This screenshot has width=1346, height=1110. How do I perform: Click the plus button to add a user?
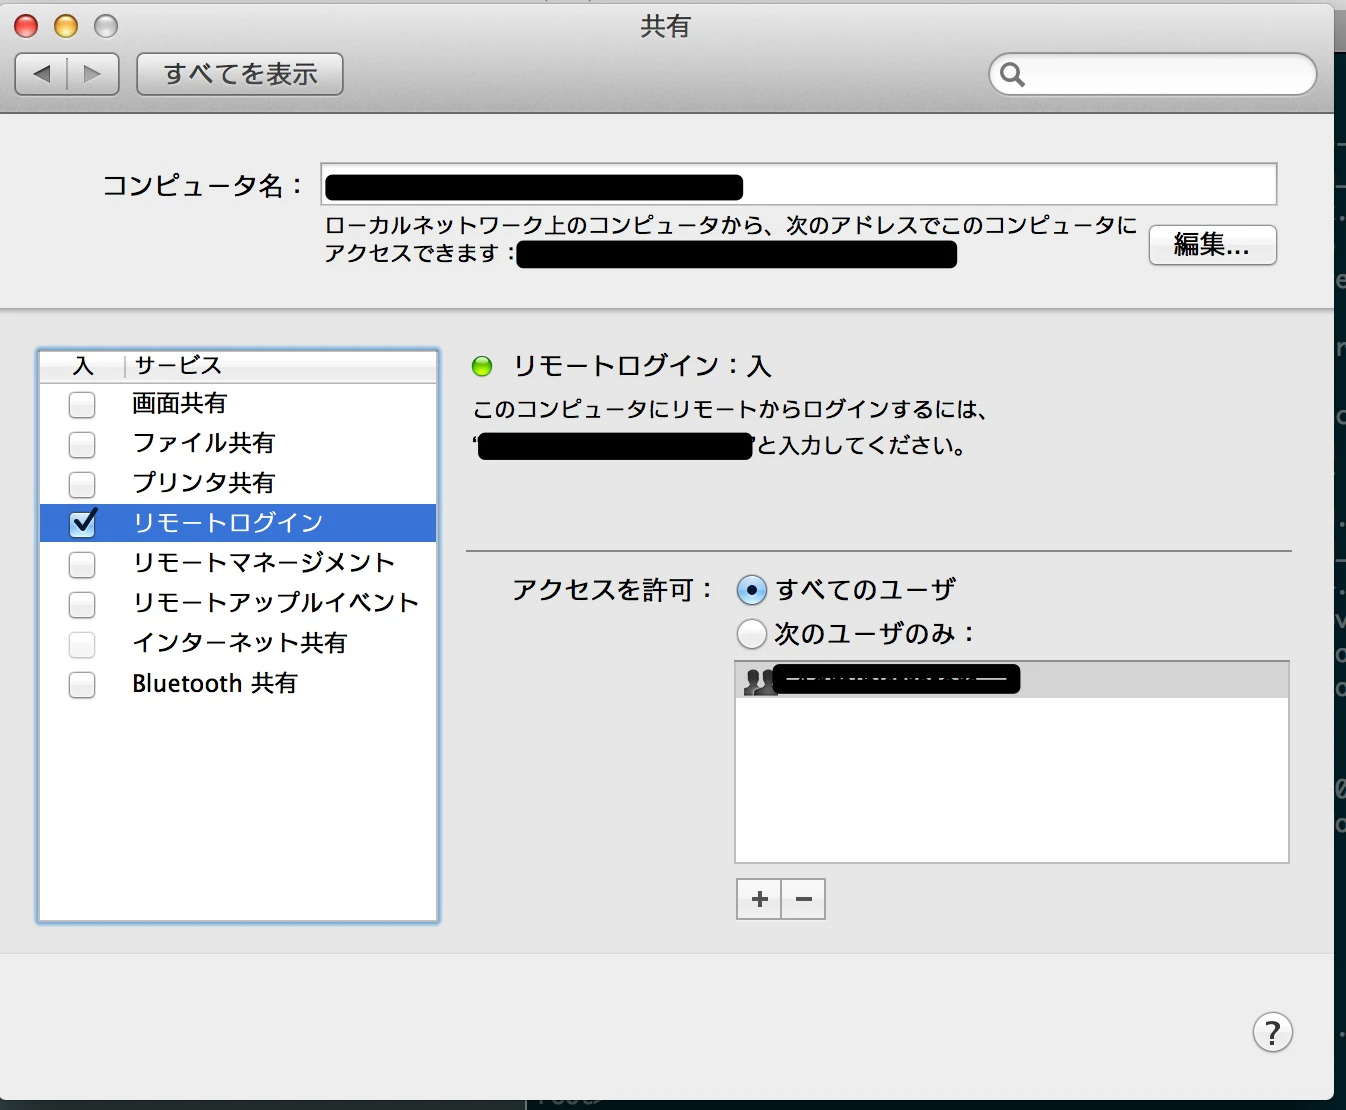click(x=759, y=899)
